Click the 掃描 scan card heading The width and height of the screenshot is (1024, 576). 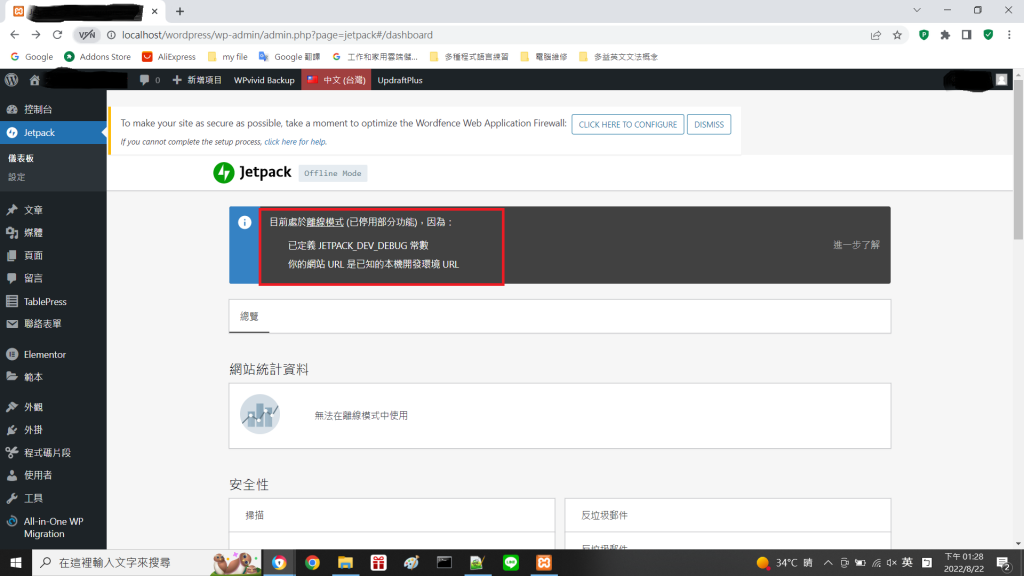pos(255,515)
